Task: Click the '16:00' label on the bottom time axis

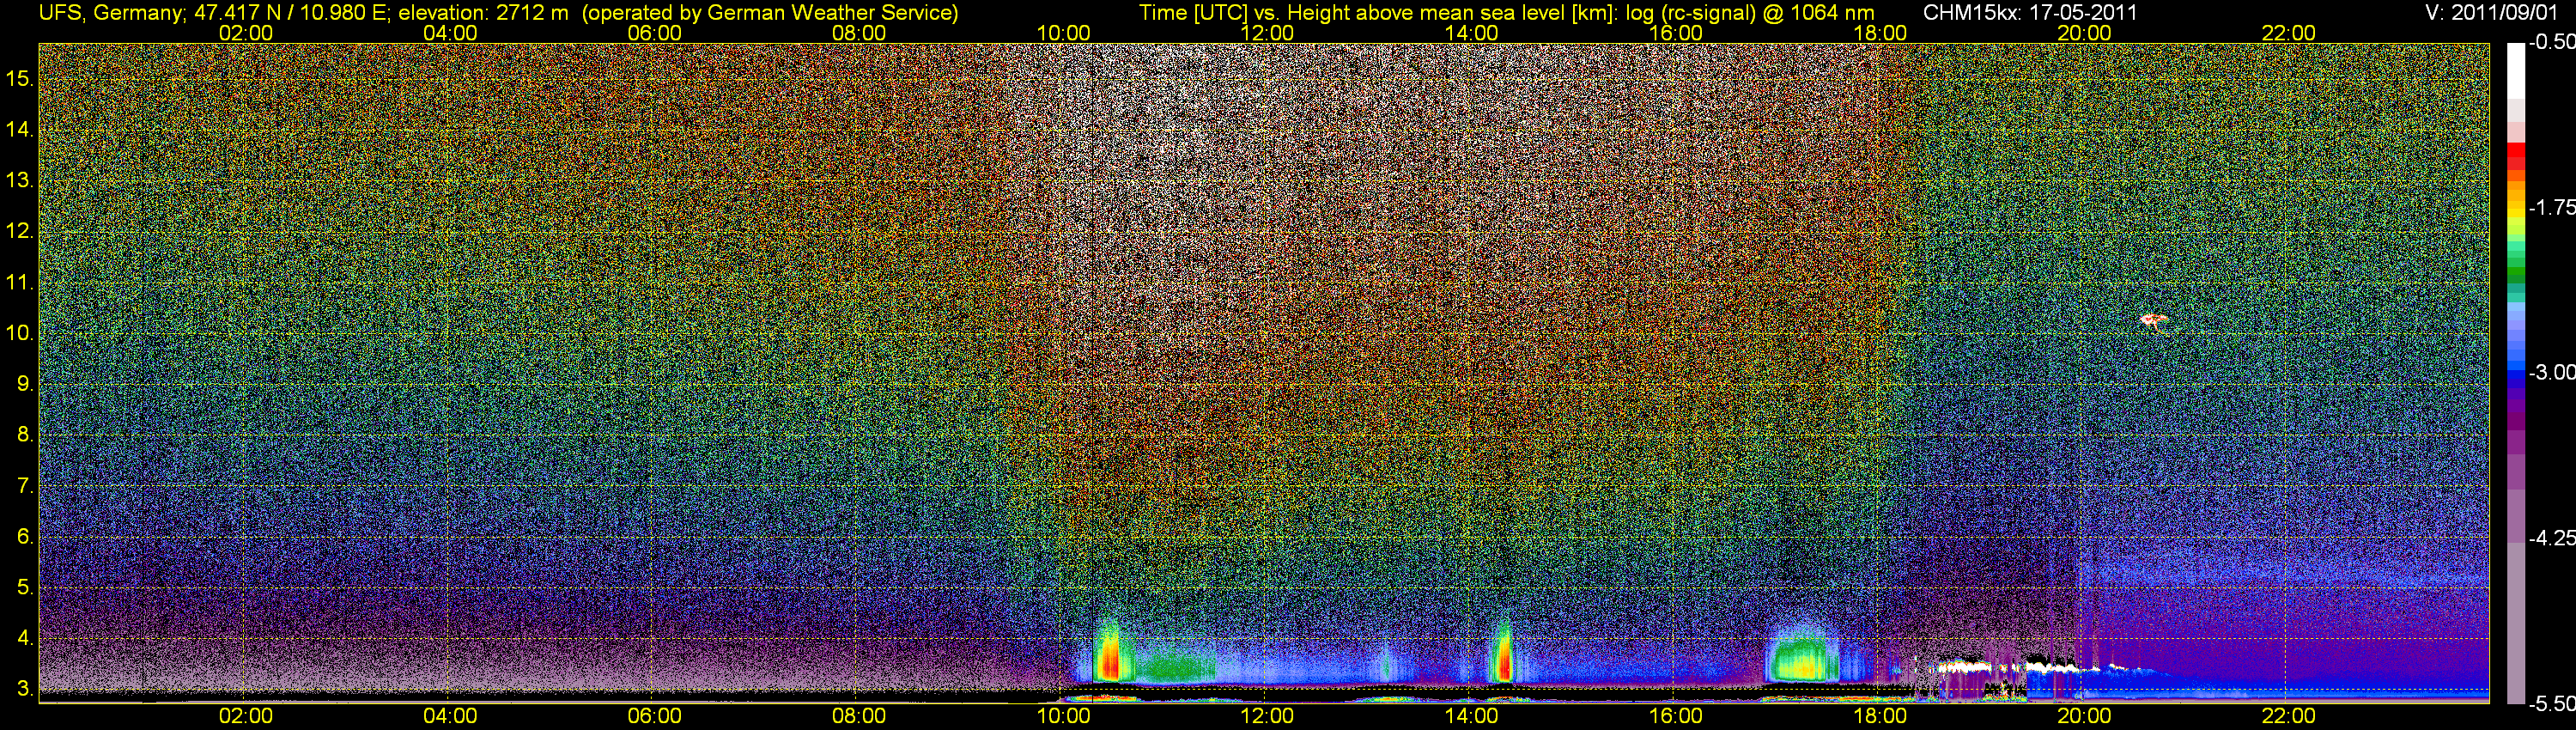Action: coord(1676,716)
